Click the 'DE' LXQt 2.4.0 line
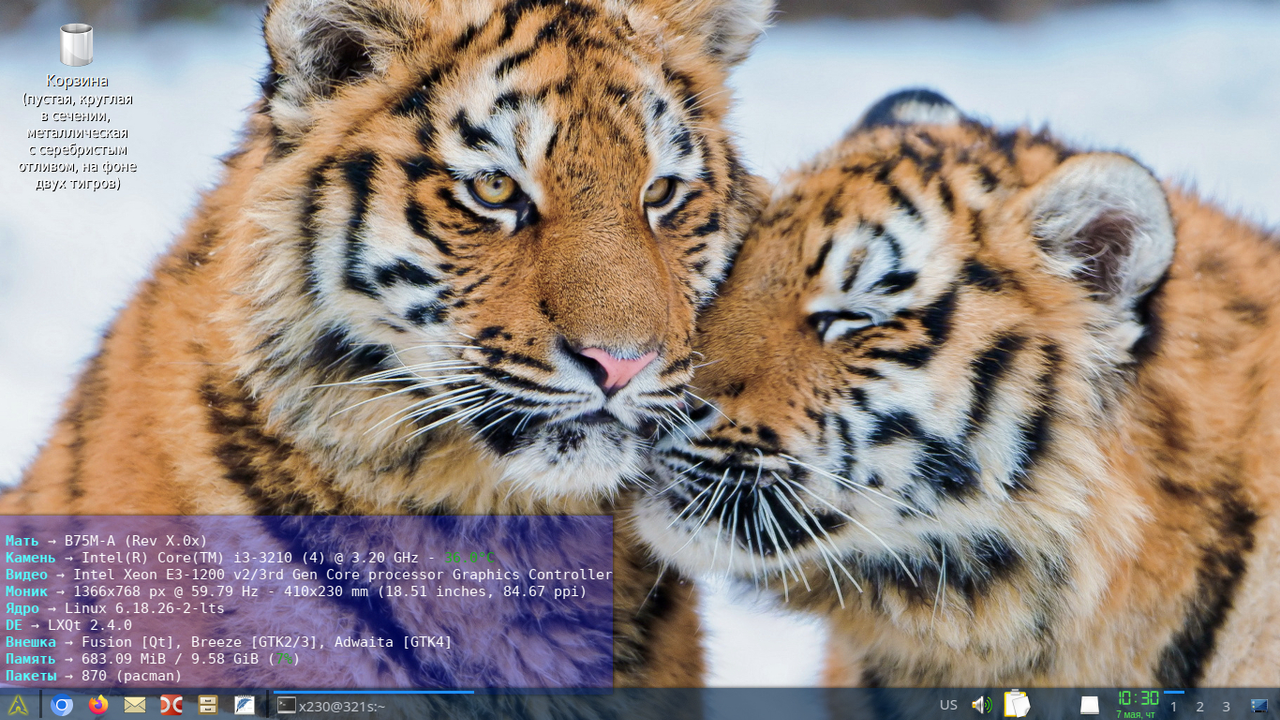Screen dimensions: 1280x720 (68, 626)
